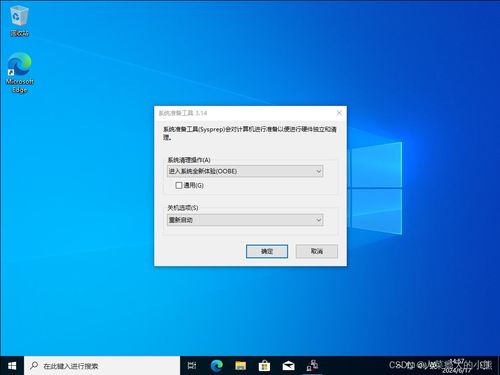Open File Explorer from the taskbar
The height and width of the screenshot is (375, 500).
pyautogui.click(x=240, y=366)
